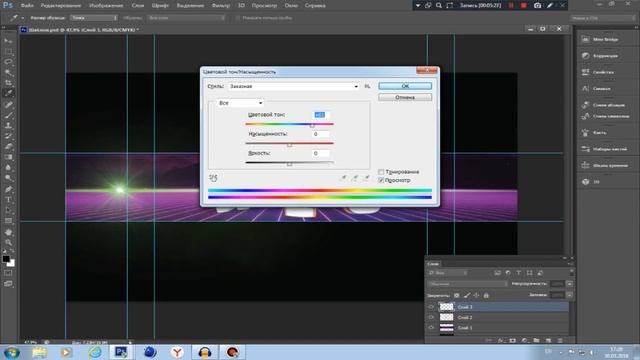Click the add layer mask icon
Image resolution: width=640 pixels, height=360 pixels.
click(513, 340)
